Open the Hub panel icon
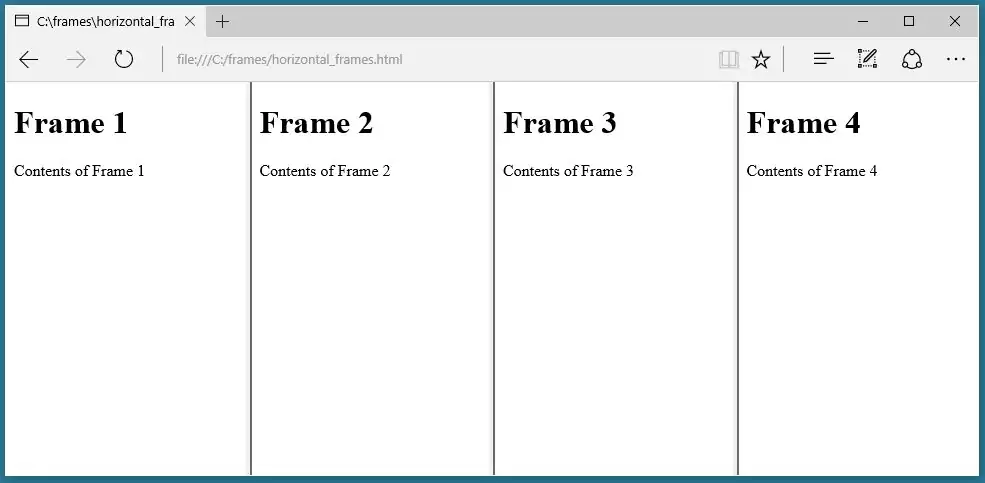Image resolution: width=985 pixels, height=483 pixels. tap(823, 60)
